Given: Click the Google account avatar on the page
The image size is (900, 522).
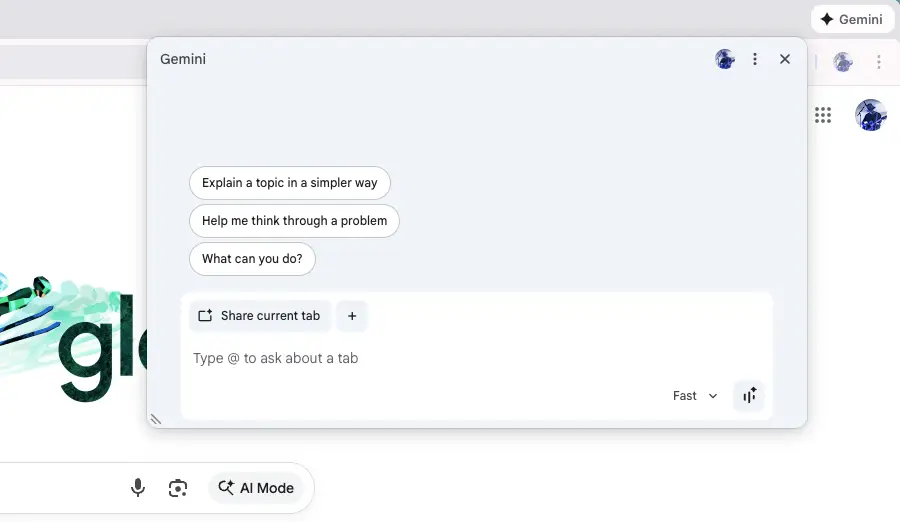Looking at the screenshot, I should coord(870,115).
